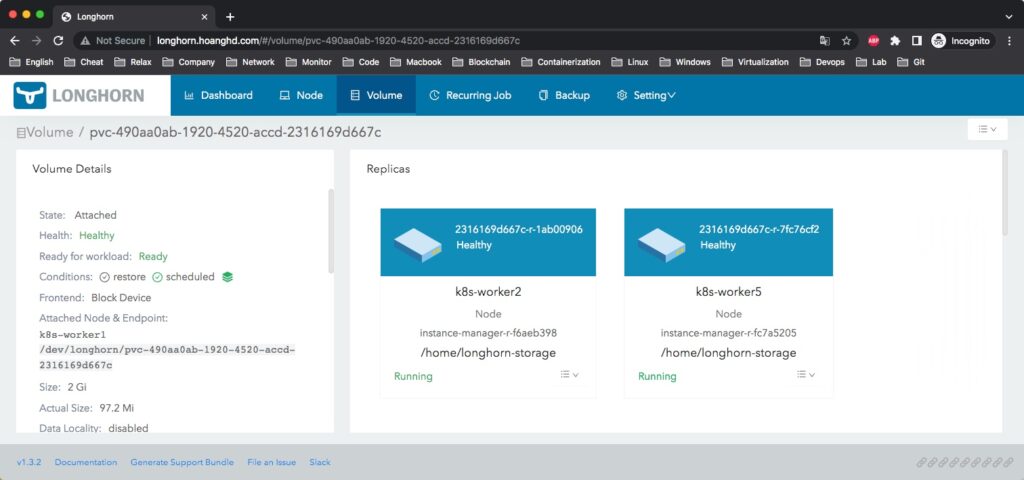Open the Cheat bookmarks folder
1024x480 pixels.
[84, 62]
